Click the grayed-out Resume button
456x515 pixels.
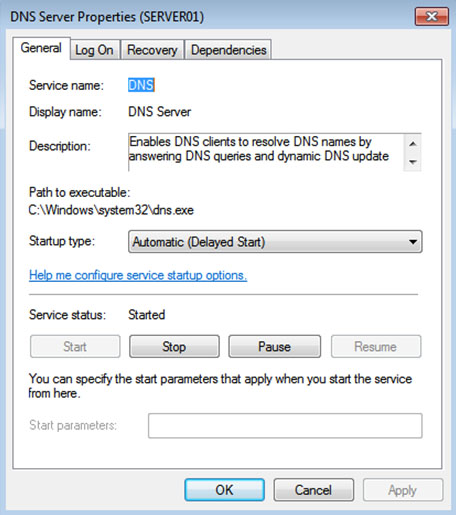[376, 347]
